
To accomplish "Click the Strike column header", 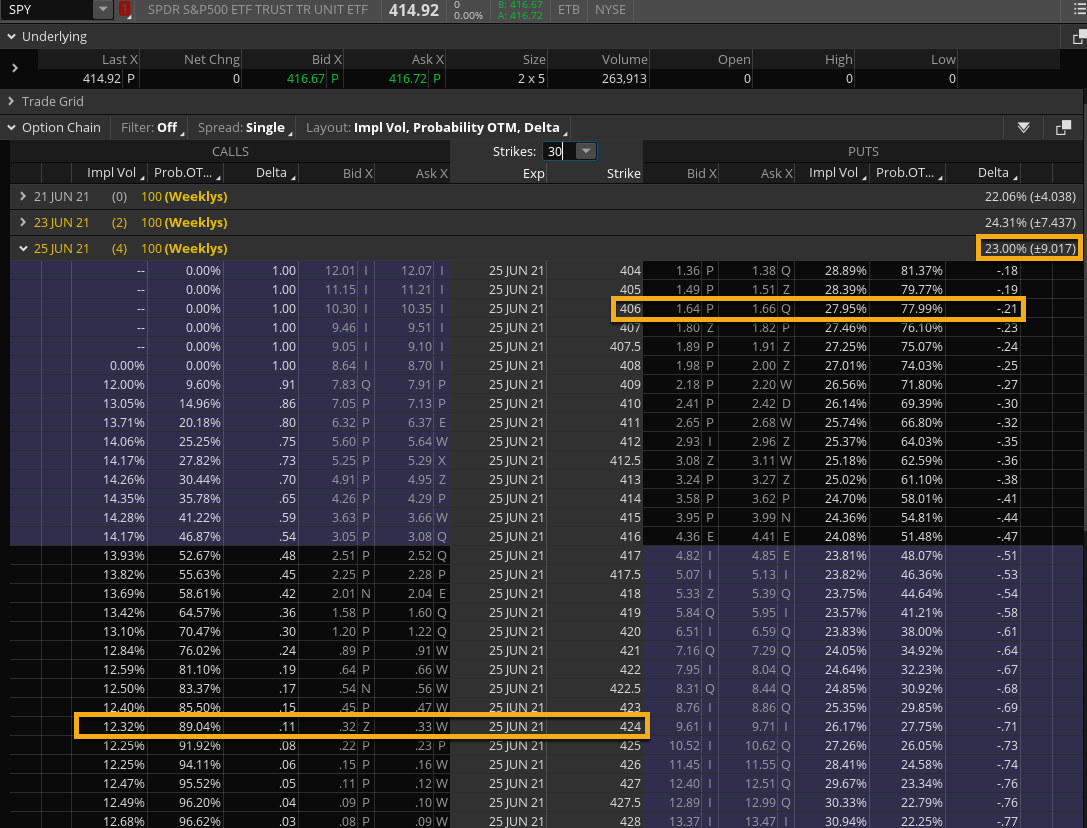I will tap(622, 174).
